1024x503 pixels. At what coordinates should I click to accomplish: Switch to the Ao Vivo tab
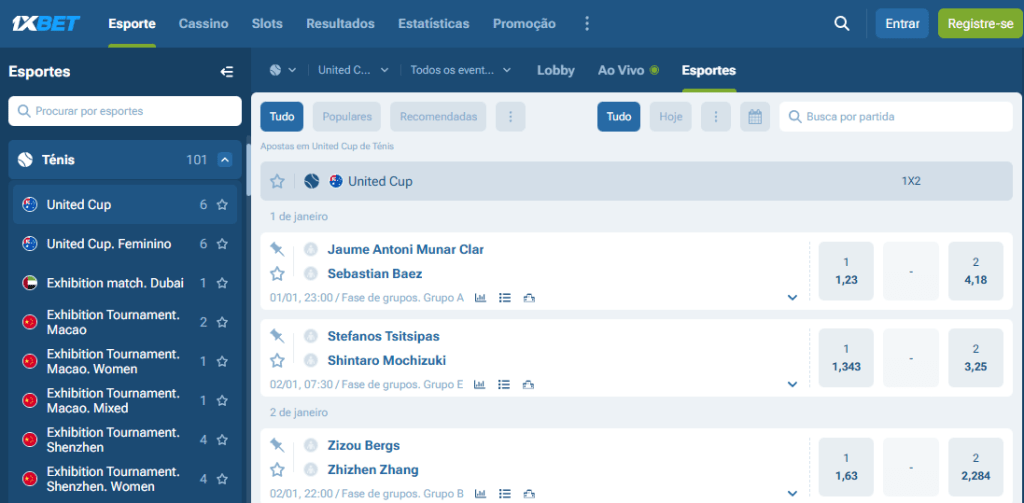[x=628, y=70]
